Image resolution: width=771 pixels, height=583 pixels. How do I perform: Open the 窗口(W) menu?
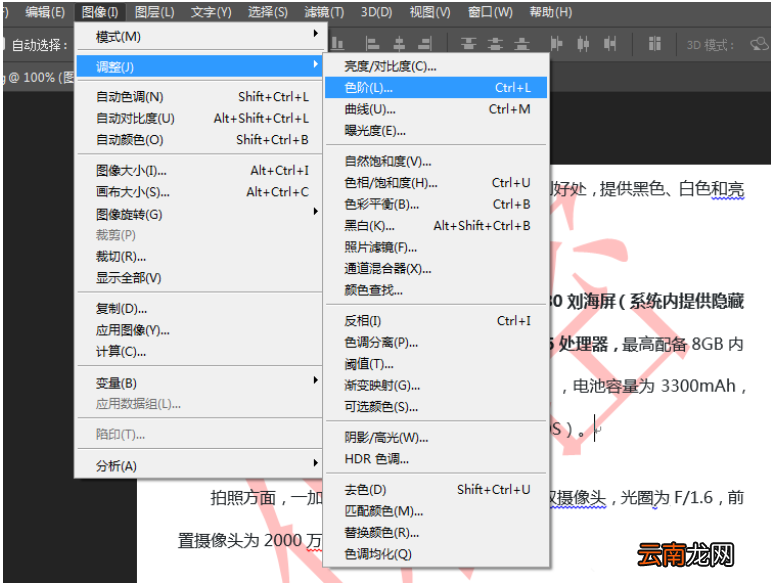click(x=490, y=12)
